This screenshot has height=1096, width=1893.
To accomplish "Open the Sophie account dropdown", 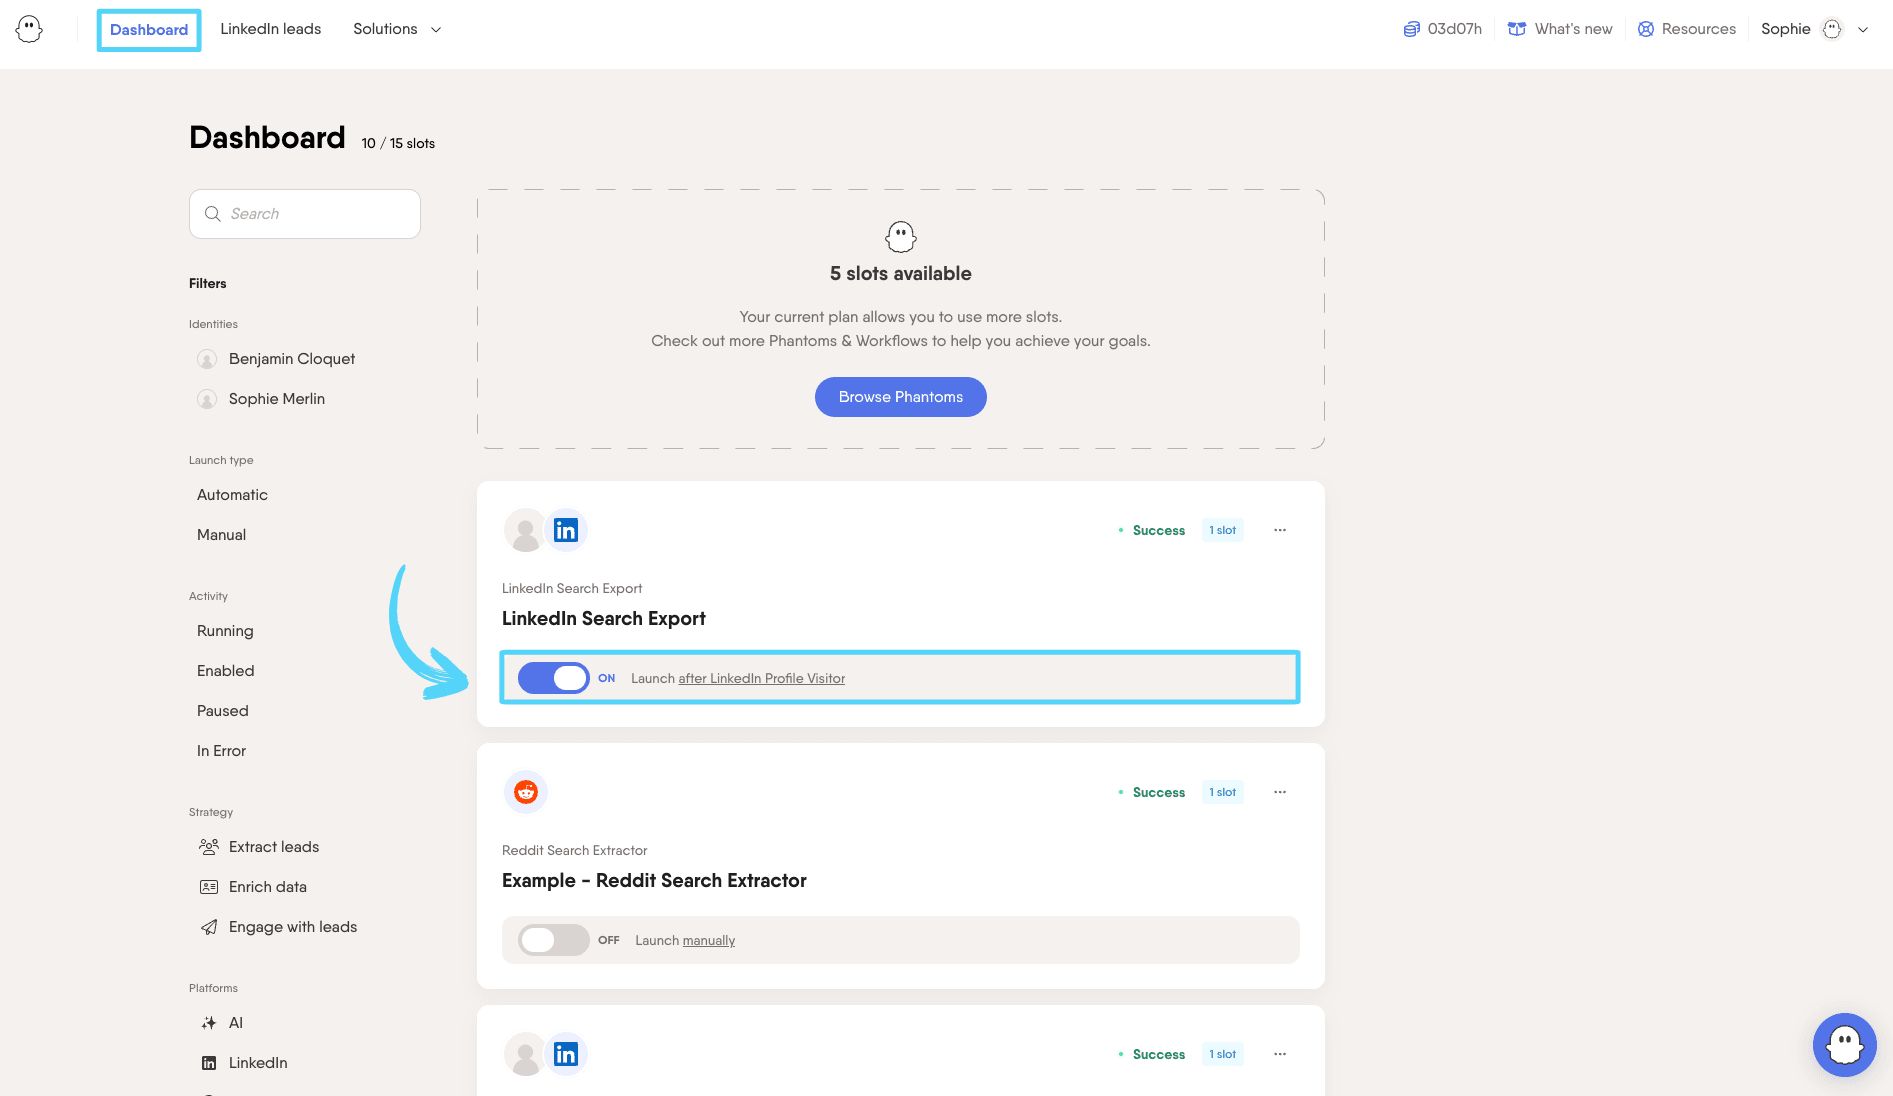I will [1814, 29].
